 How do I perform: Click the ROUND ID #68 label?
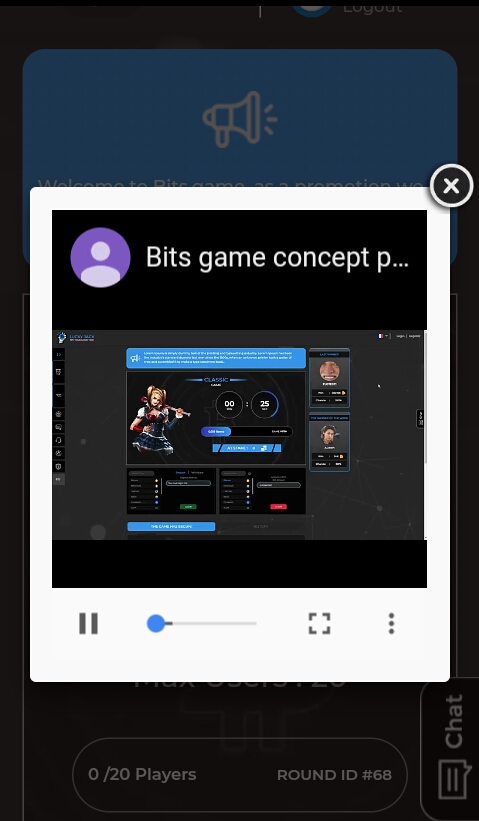coord(334,775)
